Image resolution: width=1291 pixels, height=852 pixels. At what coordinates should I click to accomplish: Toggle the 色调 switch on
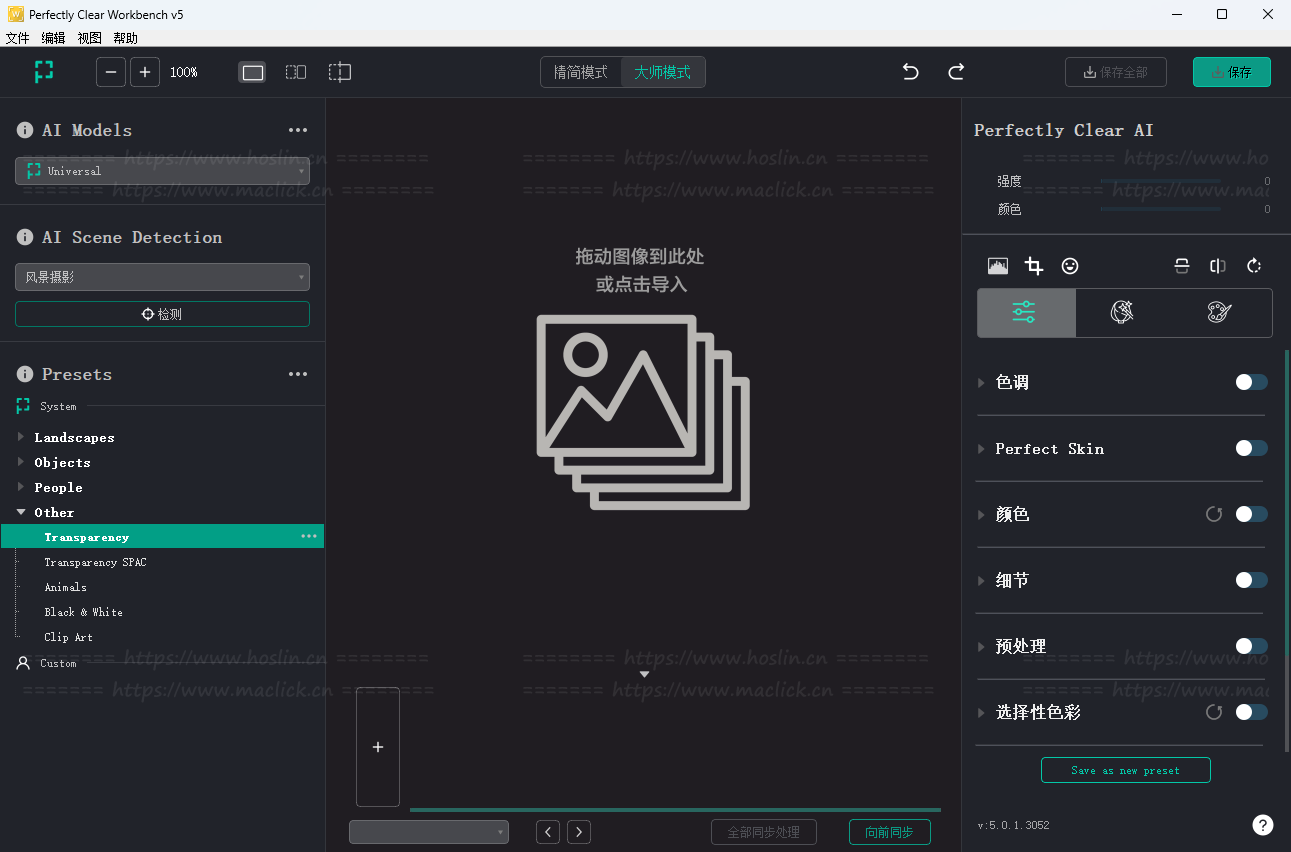pyautogui.click(x=1251, y=382)
